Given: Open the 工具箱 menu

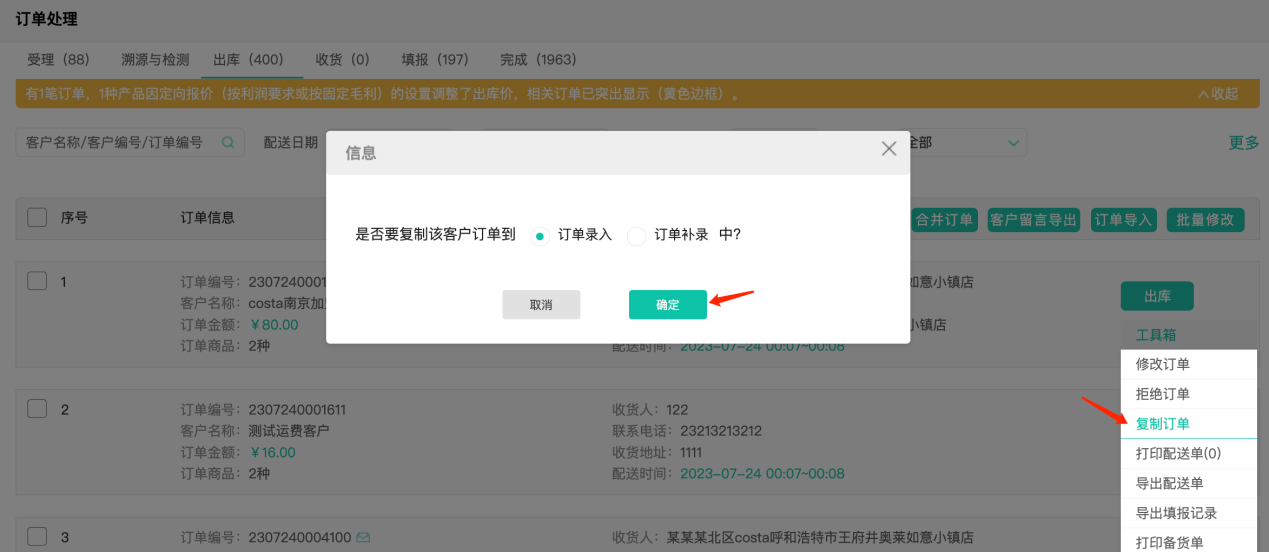Looking at the screenshot, I should (x=1156, y=335).
